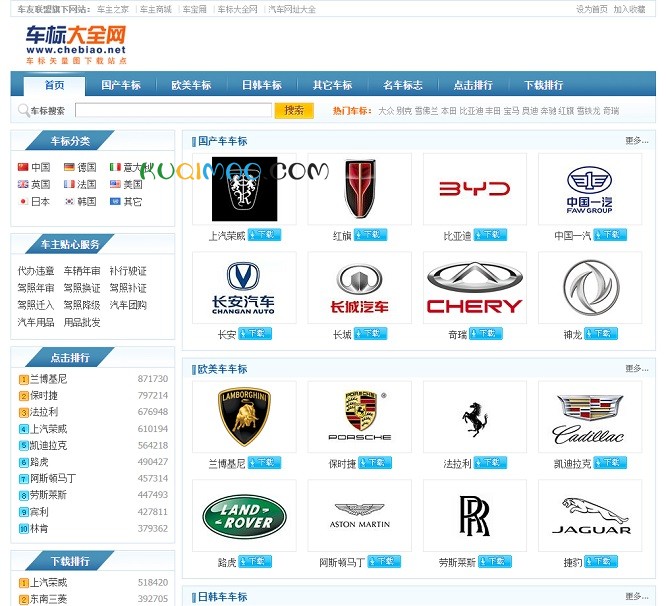The width and height of the screenshot is (666, 606).
Task: Open the Rolls-Royce RR logo
Action: coord(474,516)
